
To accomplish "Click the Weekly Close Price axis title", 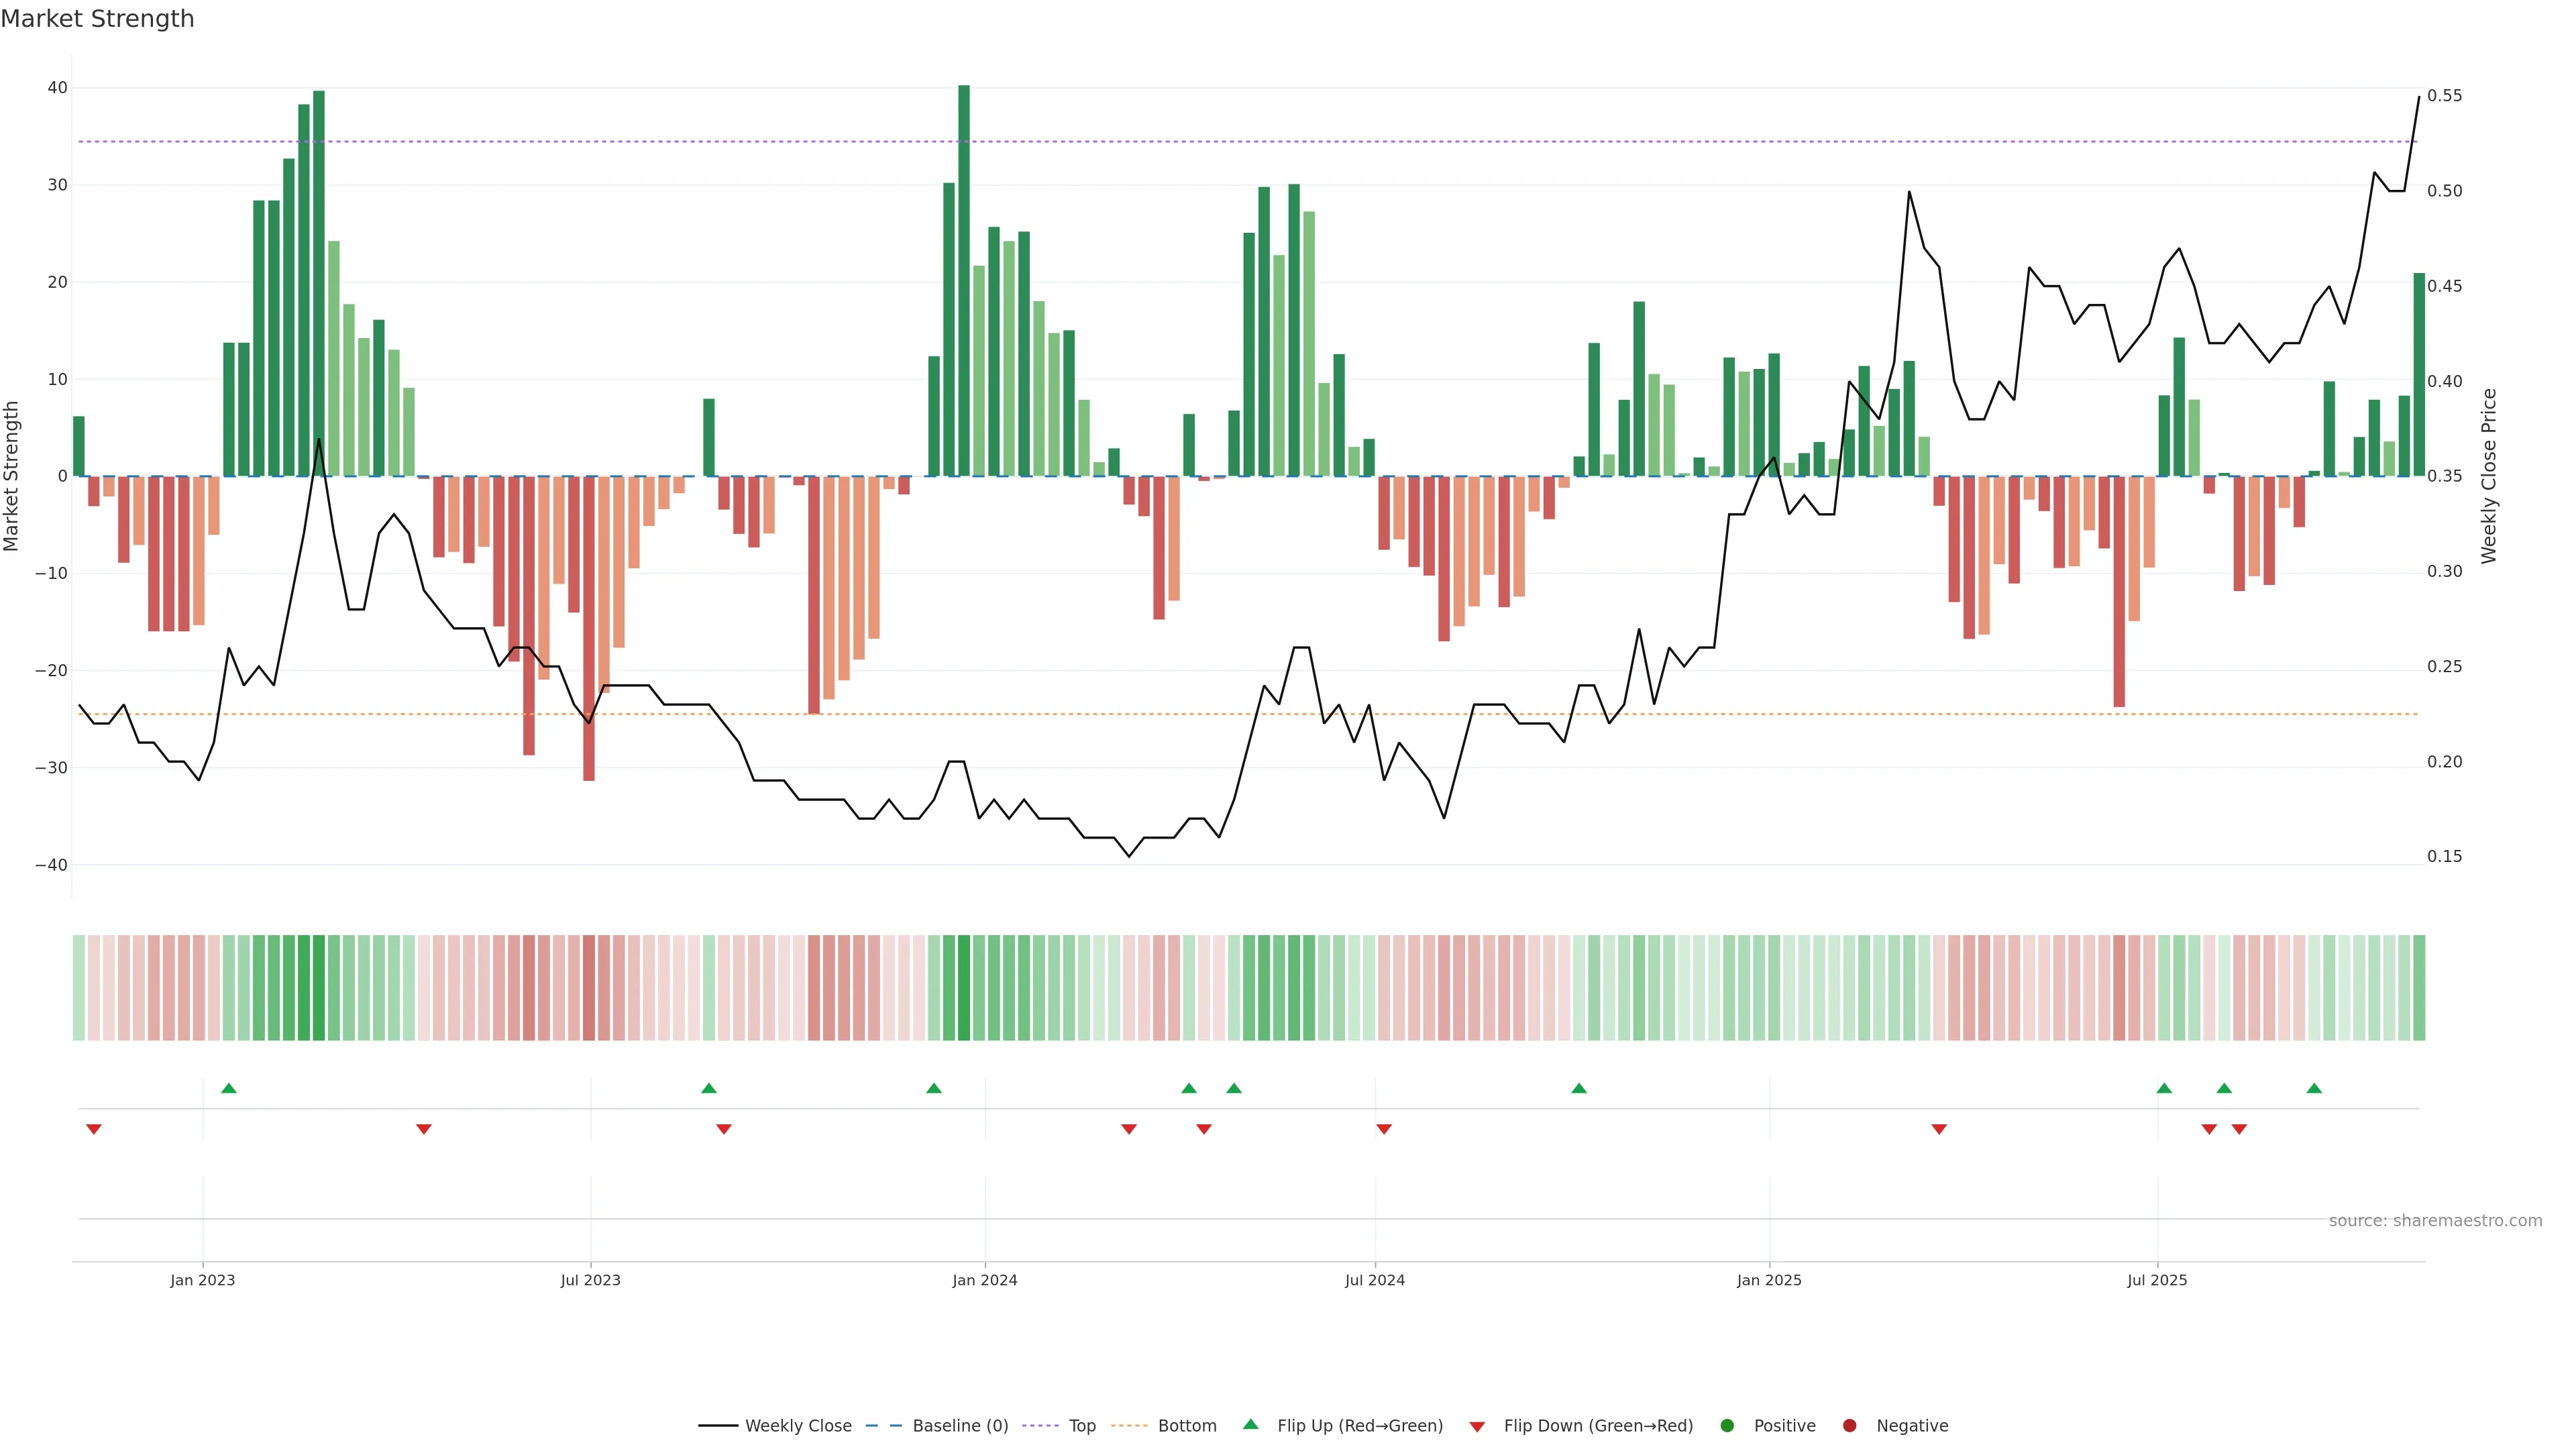I will tap(2489, 476).
